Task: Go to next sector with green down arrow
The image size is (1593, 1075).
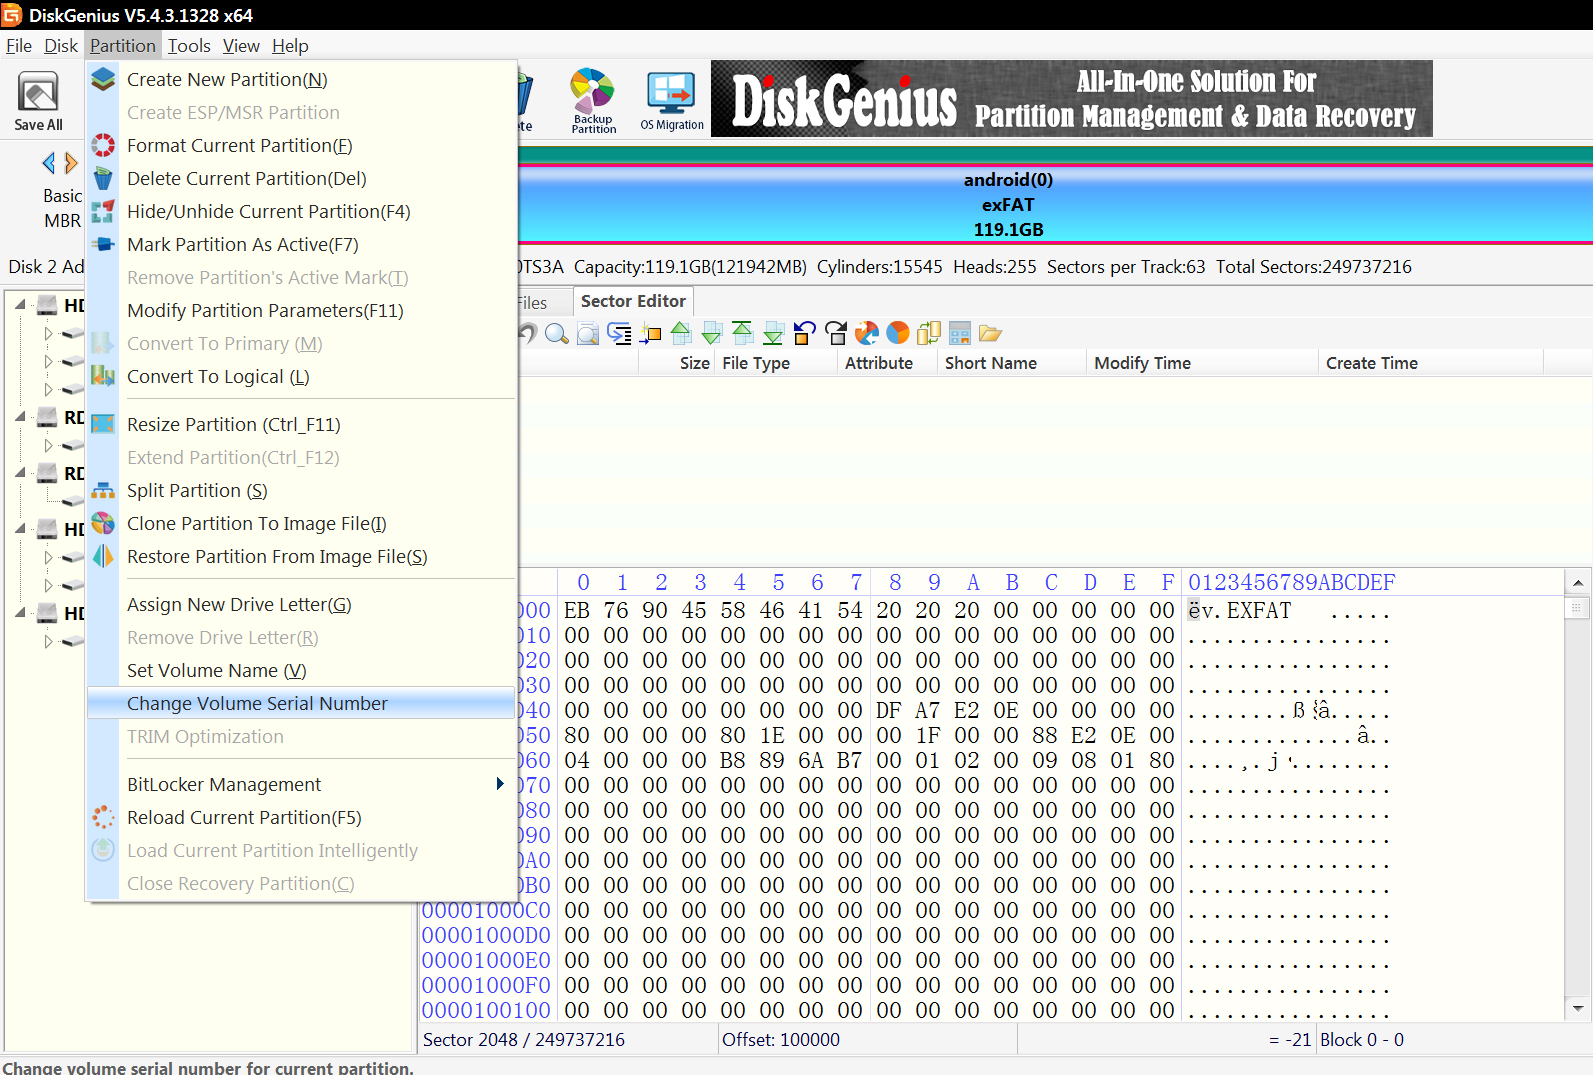Action: [712, 333]
